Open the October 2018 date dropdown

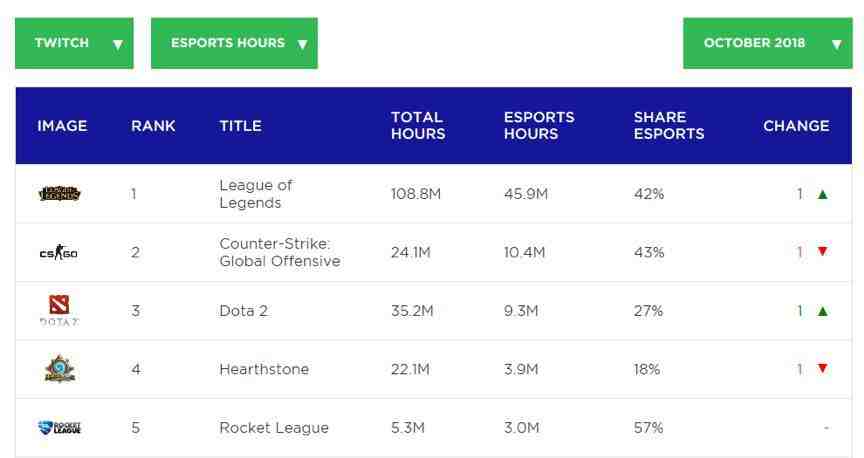click(x=768, y=43)
